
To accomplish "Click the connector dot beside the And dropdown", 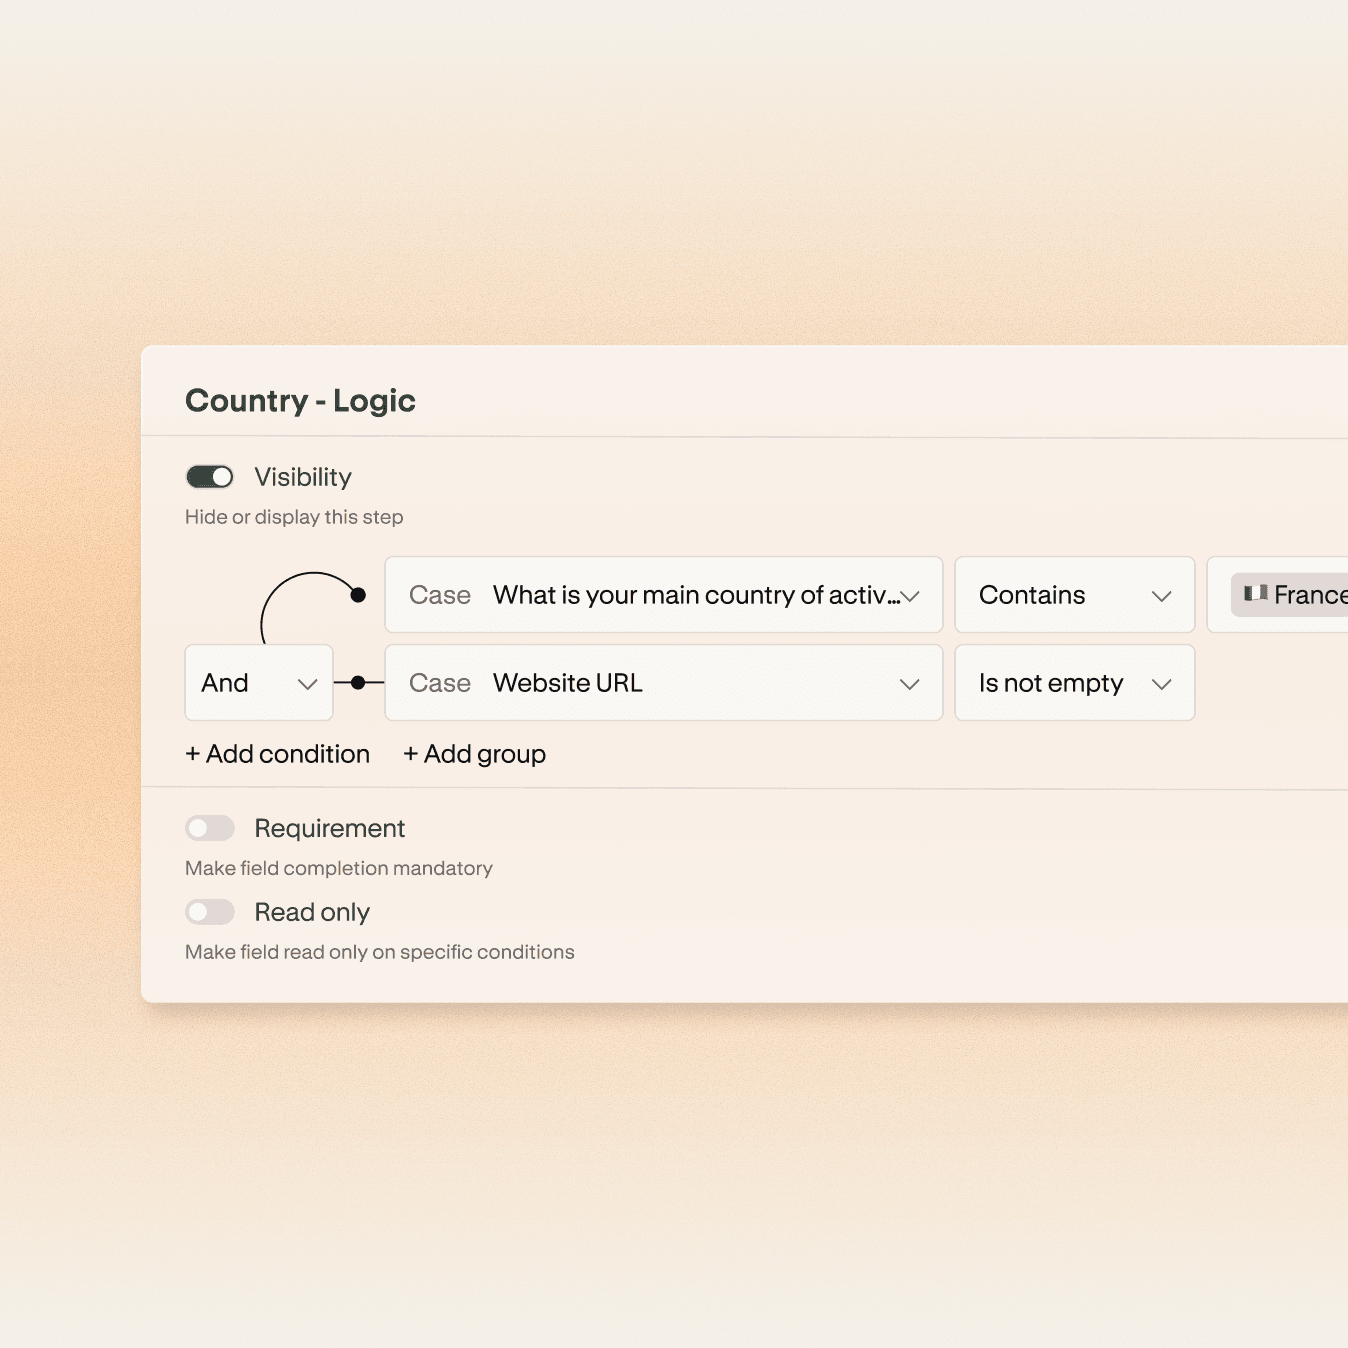I will 358,683.
